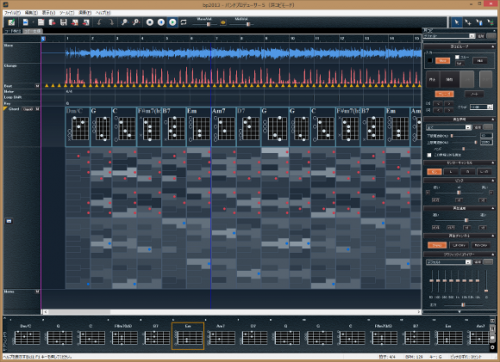
Task: Open the Capo dropdown on the Chord track
Action: click(28, 109)
